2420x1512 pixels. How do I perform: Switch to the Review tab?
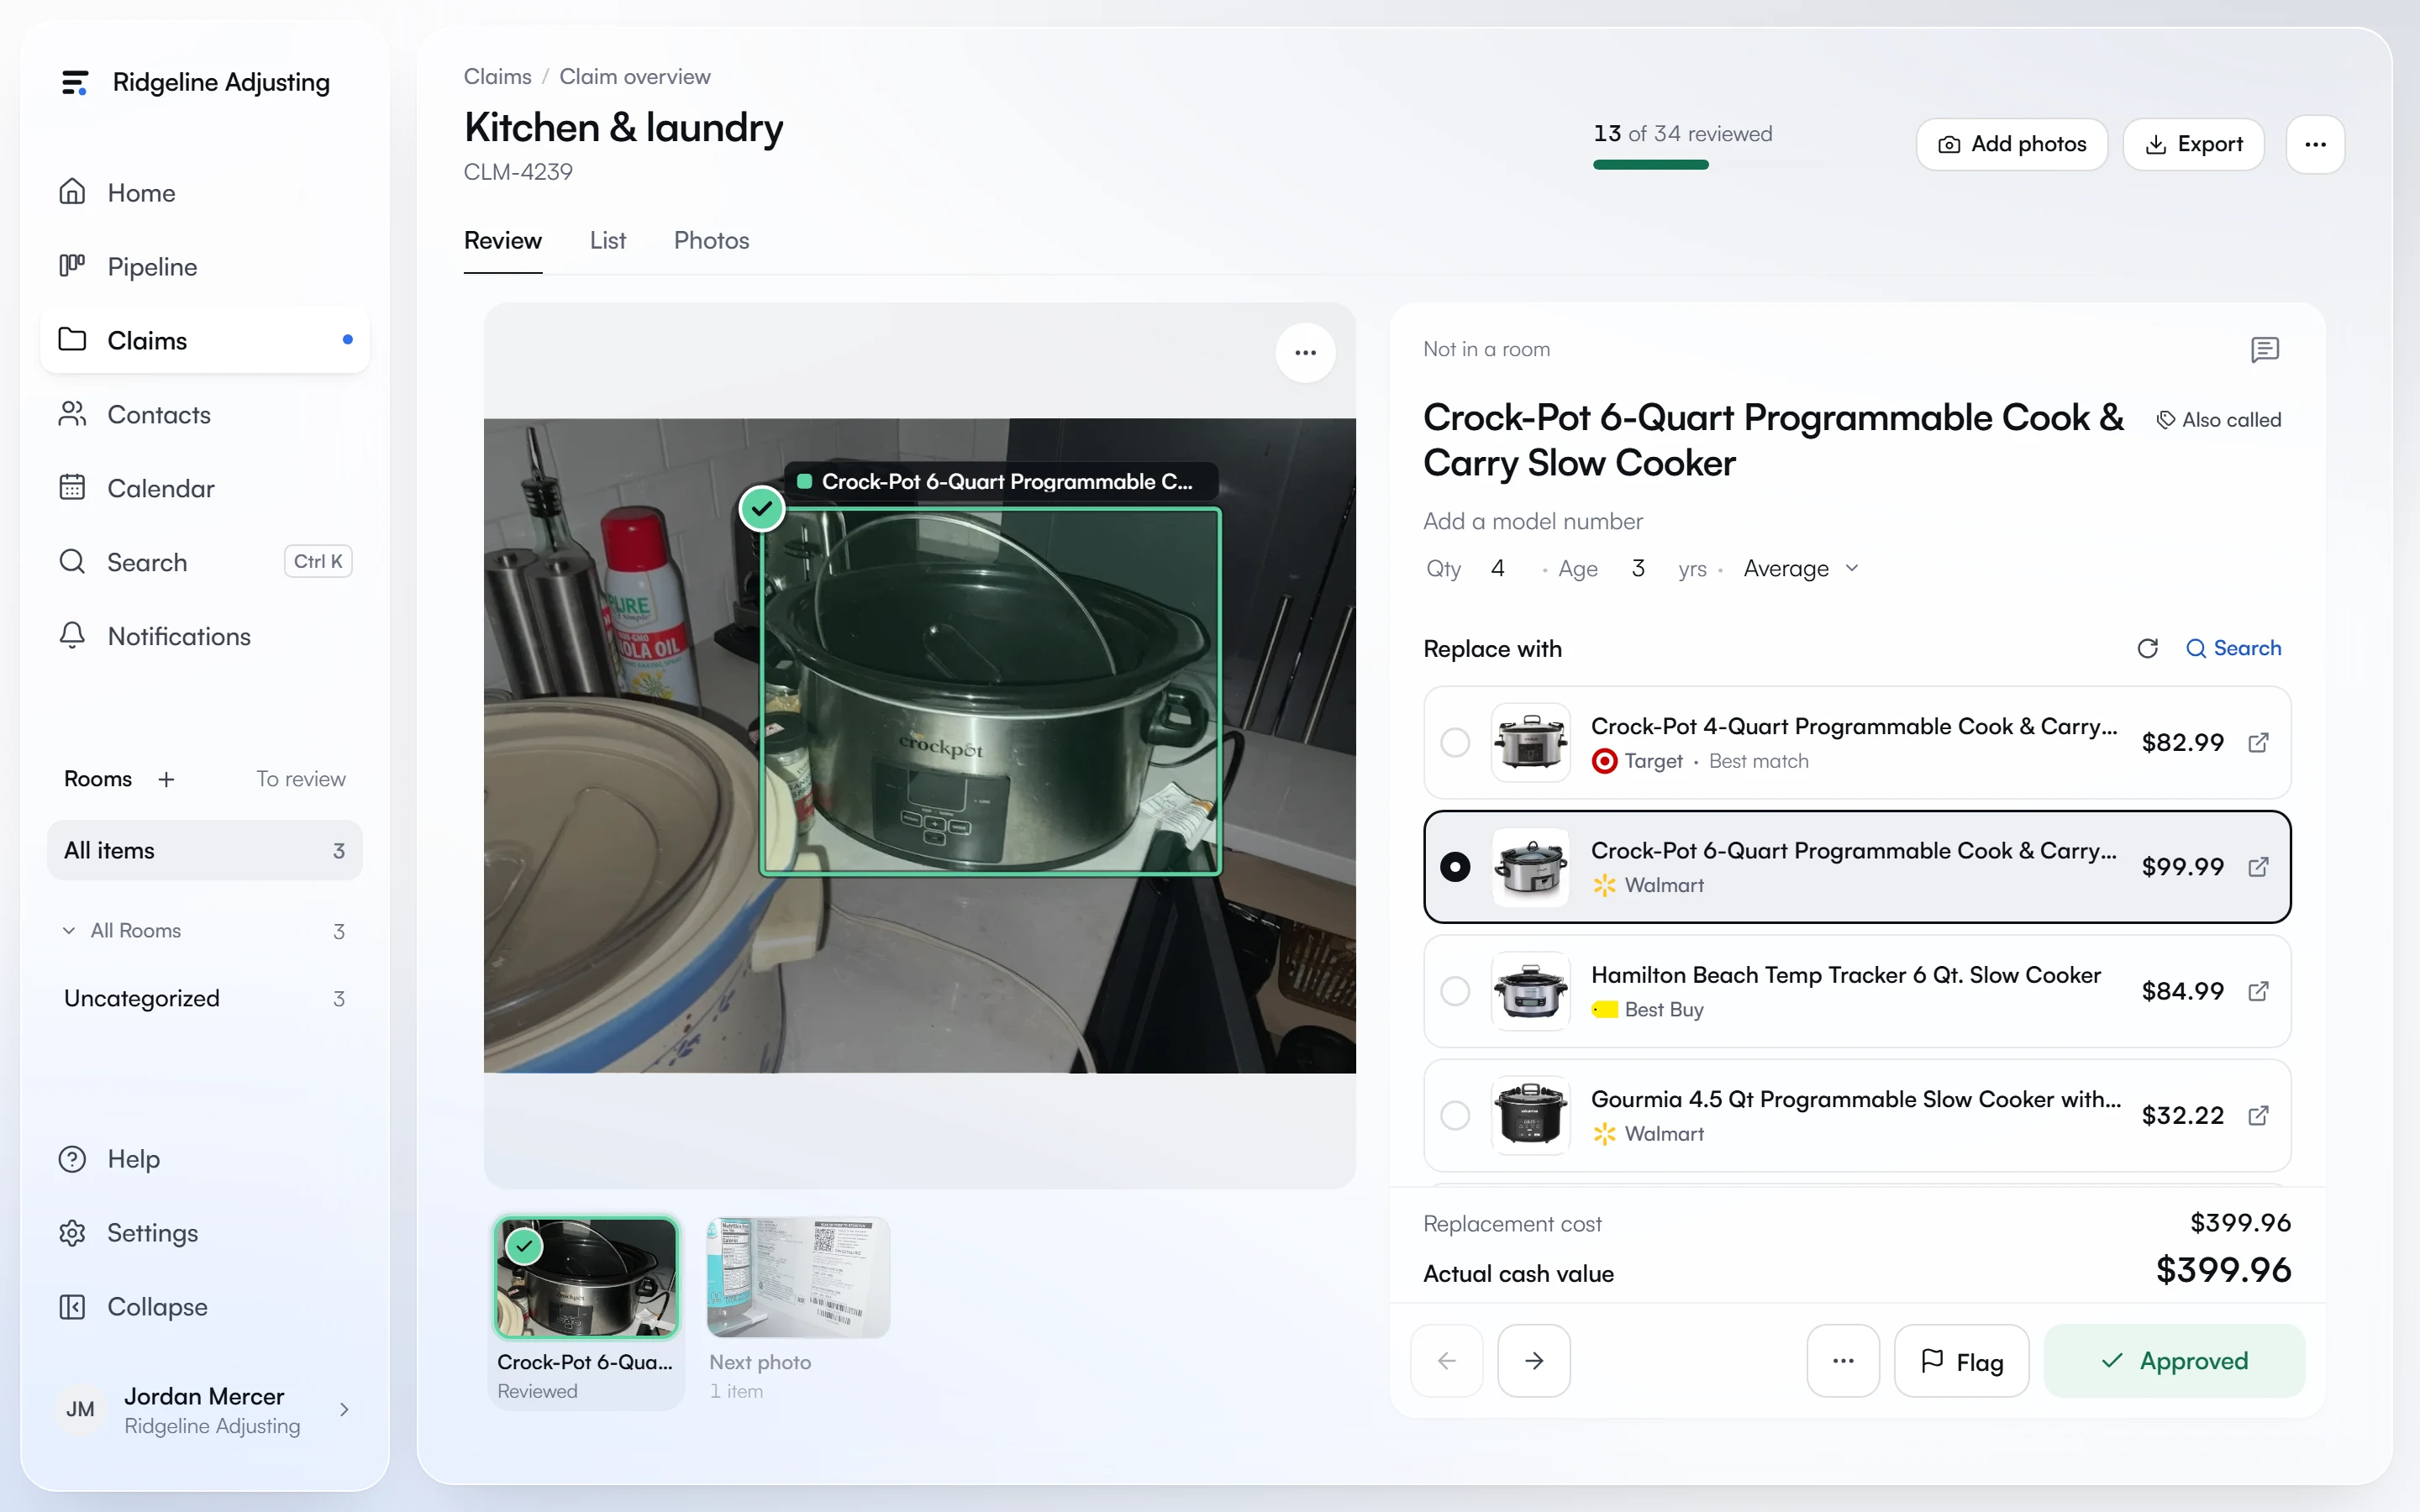(503, 240)
